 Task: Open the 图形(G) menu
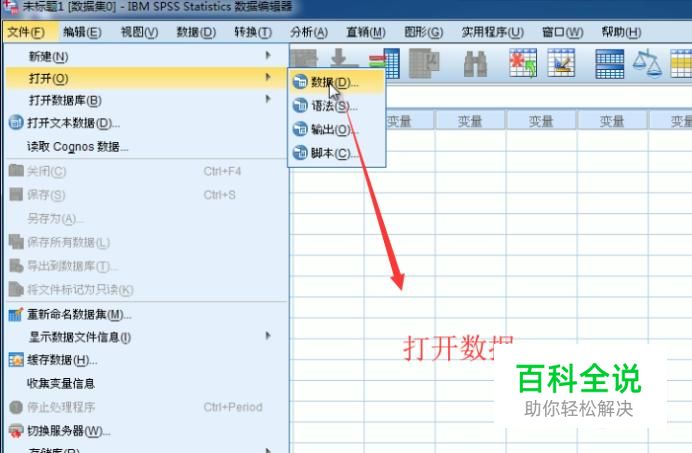coord(423,32)
